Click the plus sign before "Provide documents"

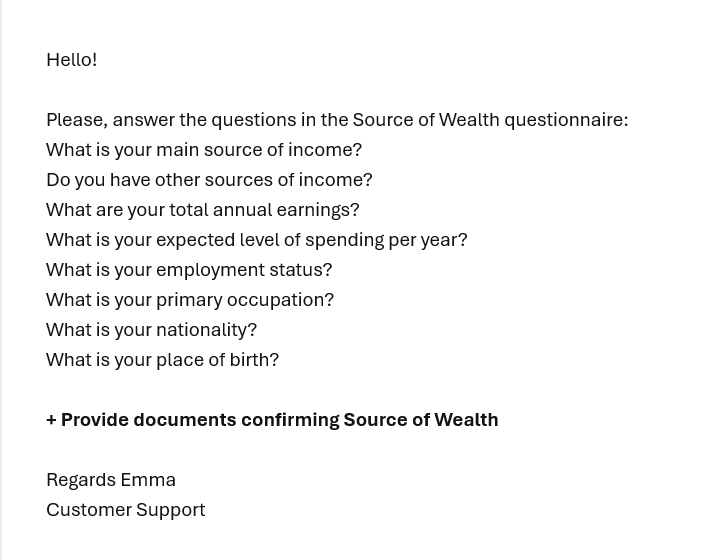(x=51, y=420)
